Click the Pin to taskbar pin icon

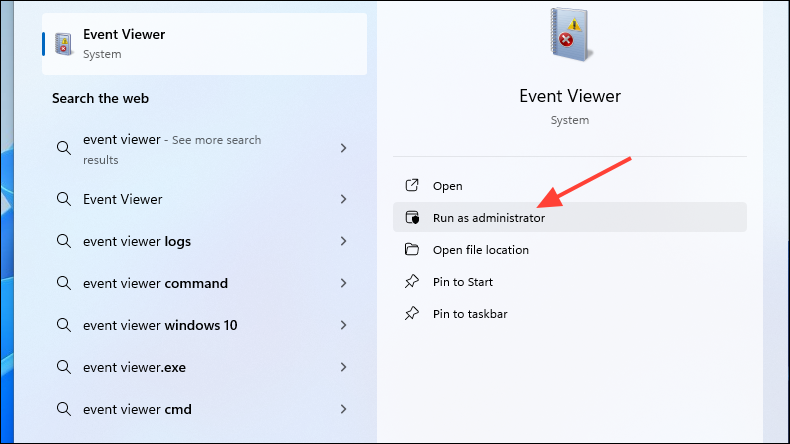(x=412, y=313)
